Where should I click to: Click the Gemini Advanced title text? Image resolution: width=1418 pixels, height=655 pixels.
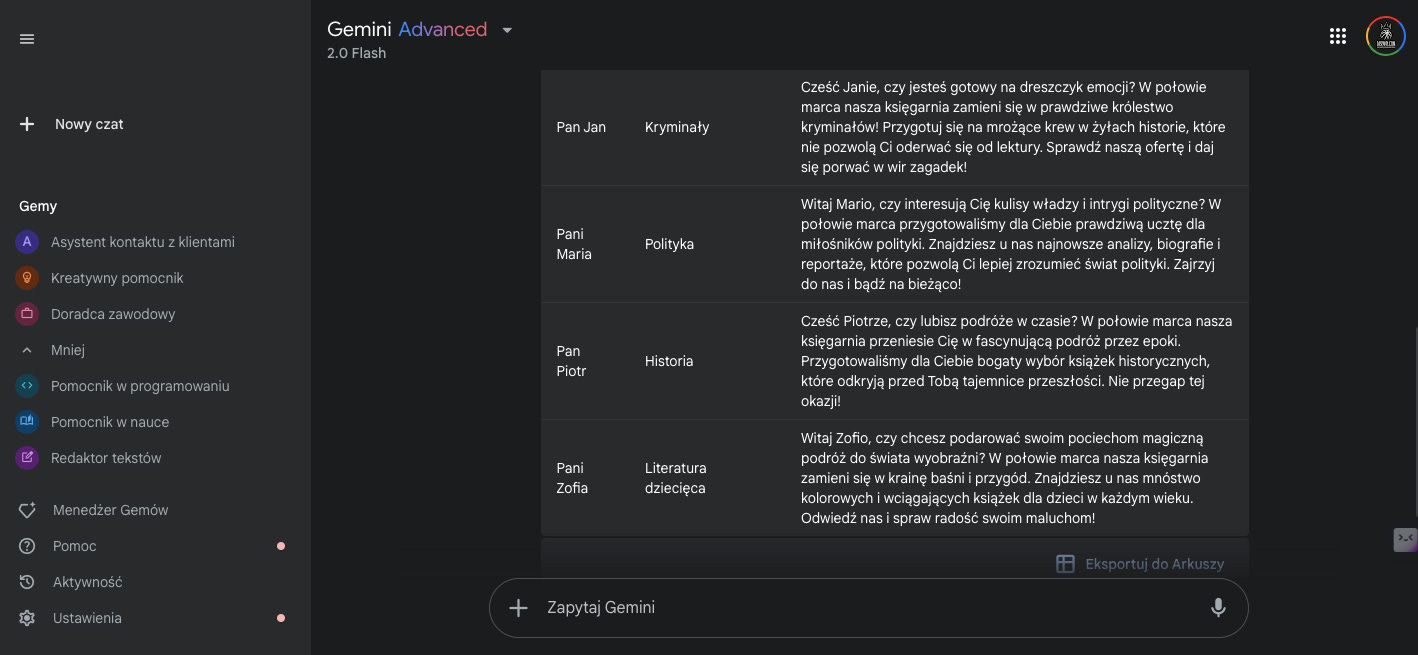(407, 30)
